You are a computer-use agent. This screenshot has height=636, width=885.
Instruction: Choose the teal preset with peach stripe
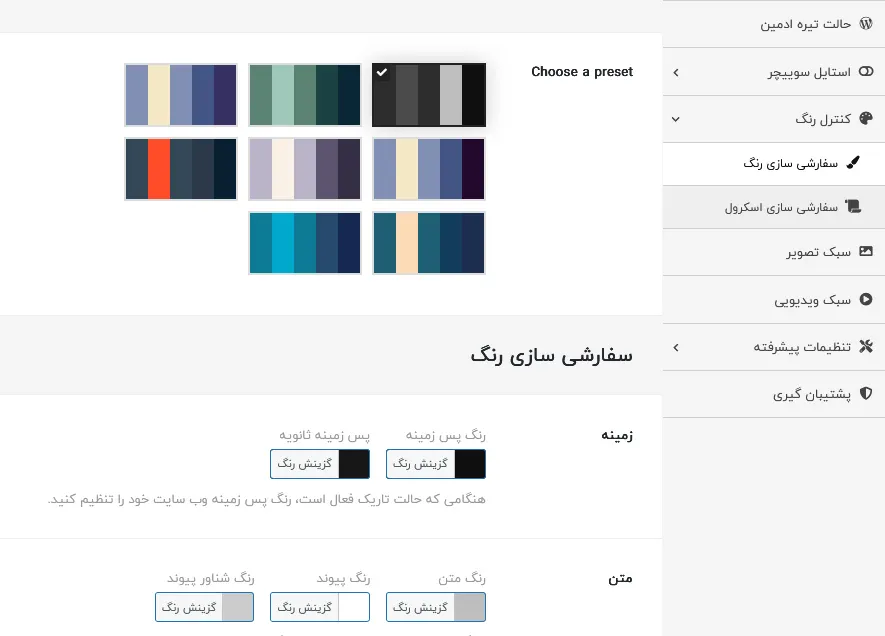[429, 243]
